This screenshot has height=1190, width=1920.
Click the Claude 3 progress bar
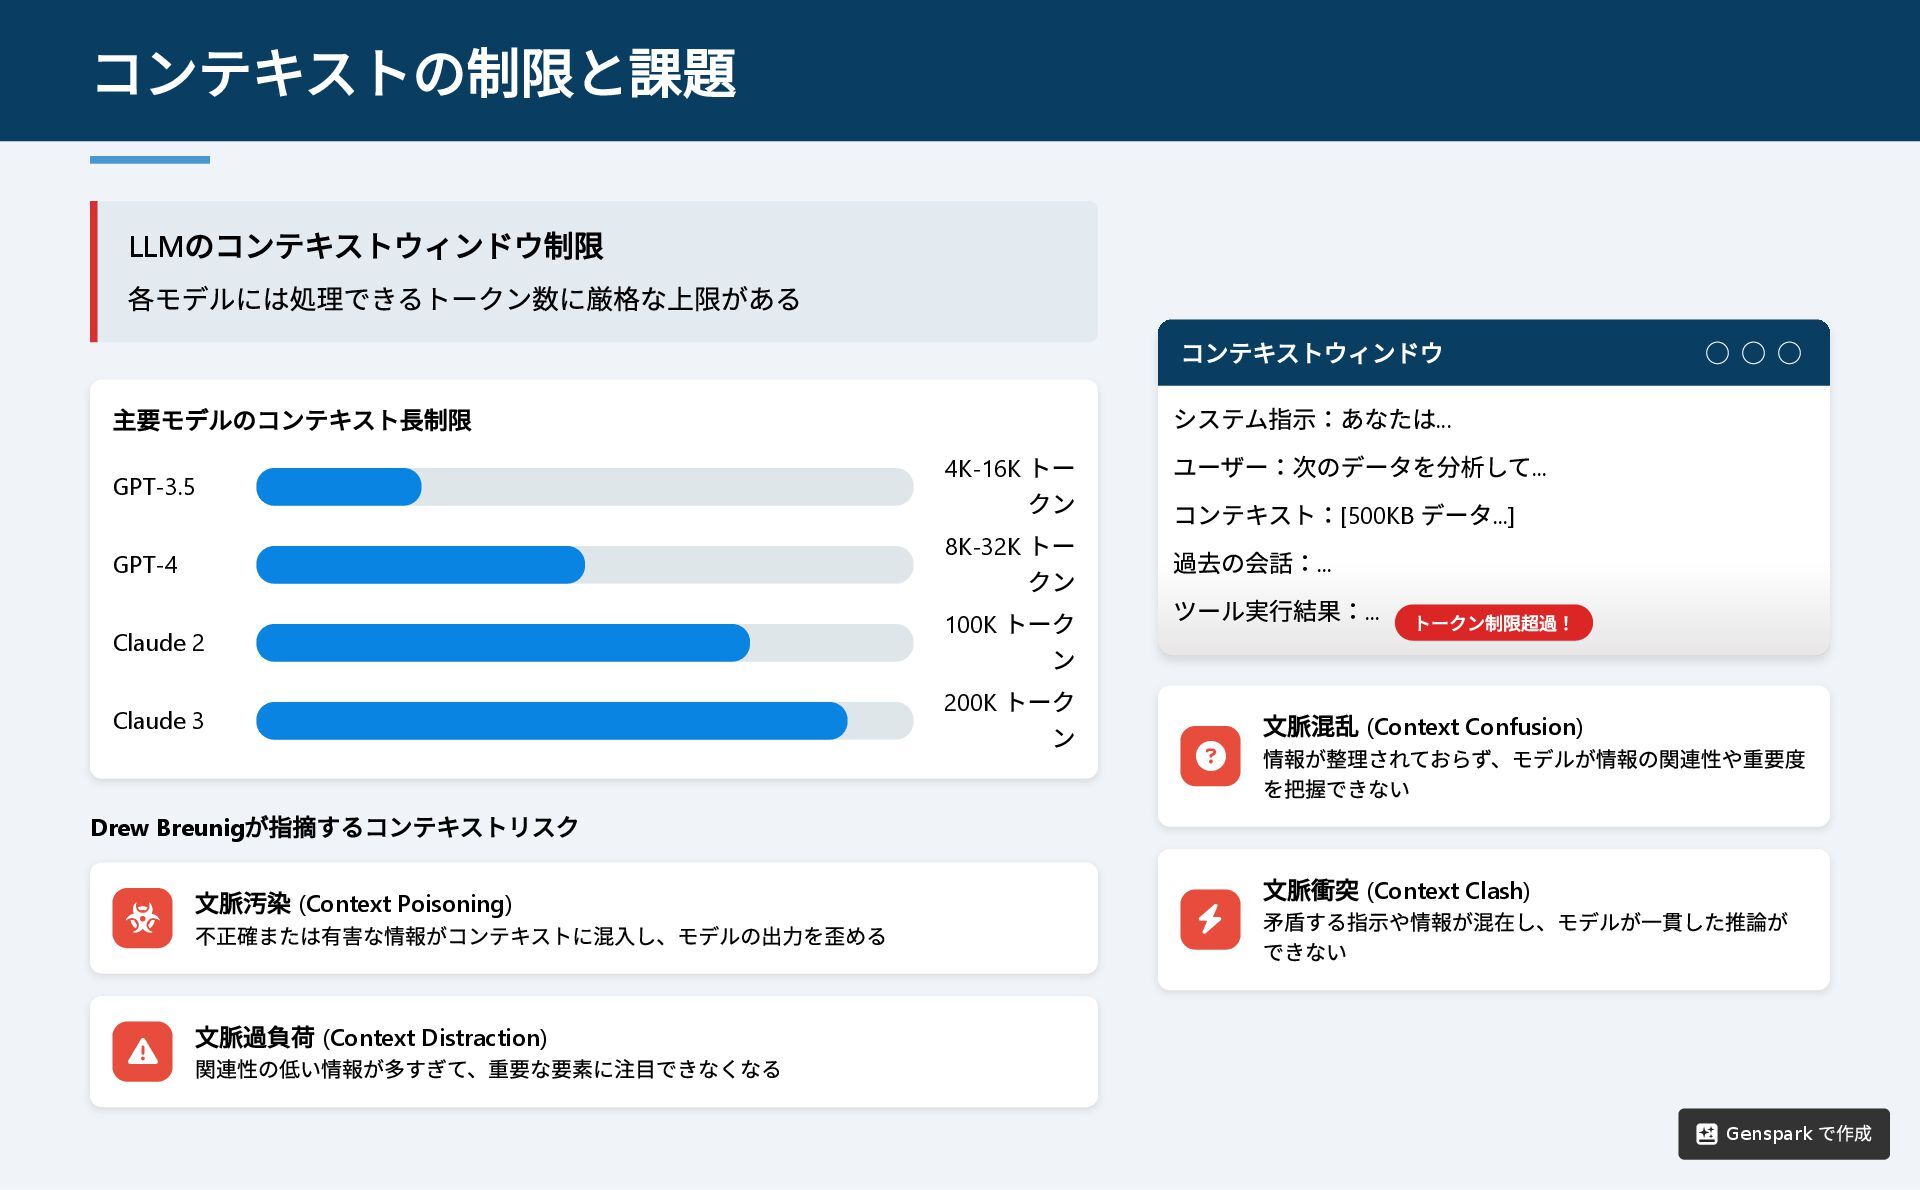click(x=584, y=721)
